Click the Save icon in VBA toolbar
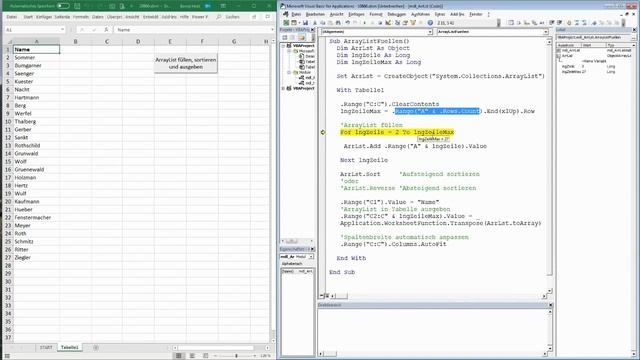 coord(305,23)
